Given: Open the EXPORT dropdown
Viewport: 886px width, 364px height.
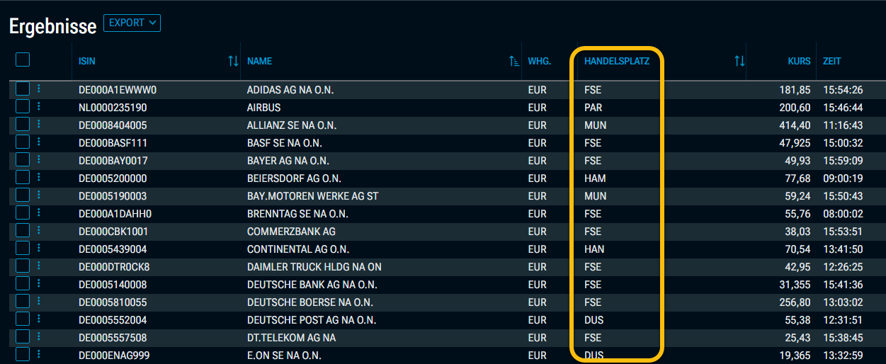Looking at the screenshot, I should click(x=132, y=23).
